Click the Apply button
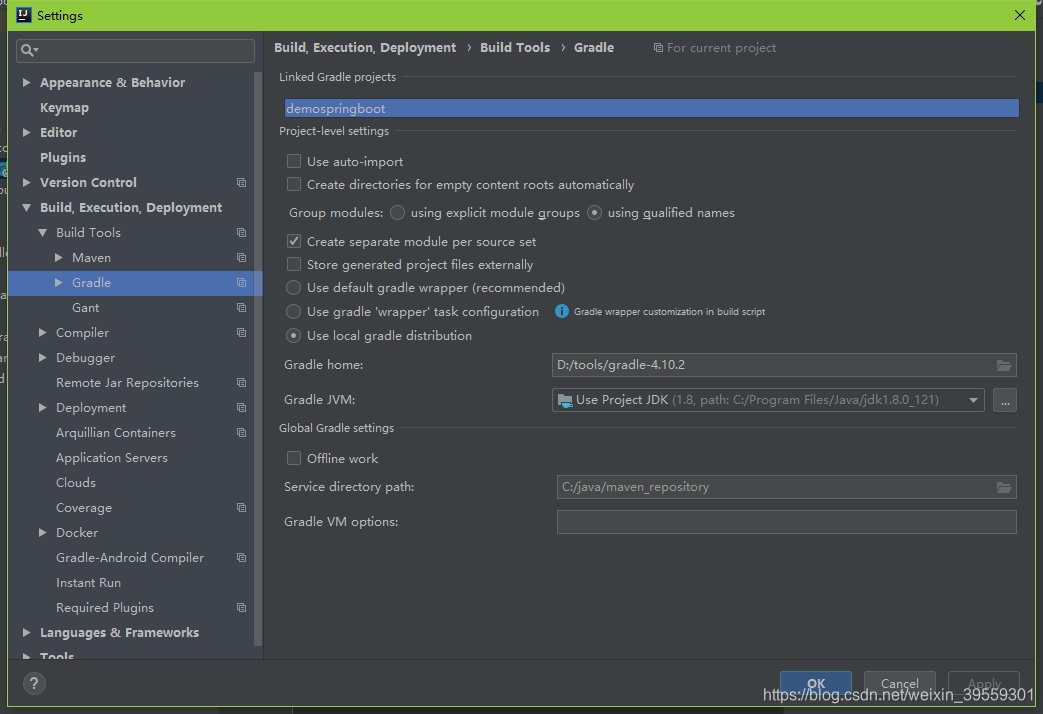Viewport: 1043px width, 714px height. [984, 683]
